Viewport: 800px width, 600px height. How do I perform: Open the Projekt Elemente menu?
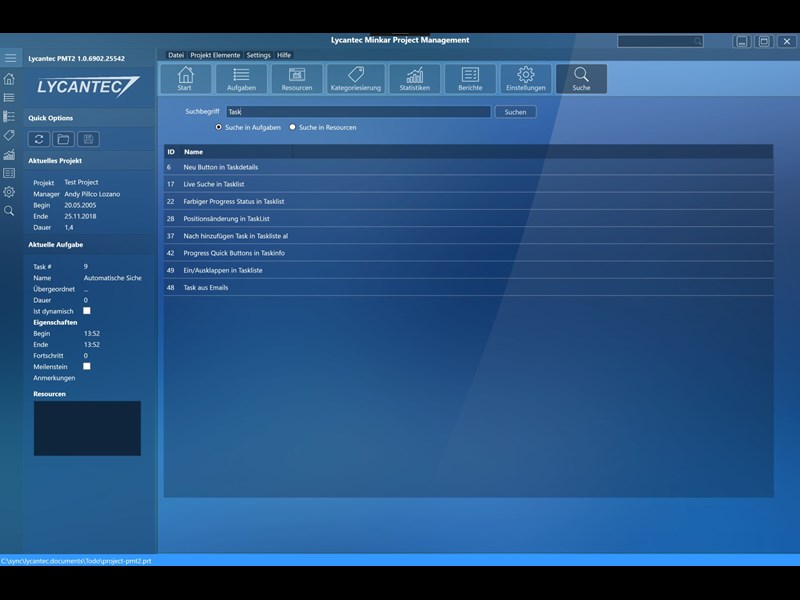click(215, 55)
